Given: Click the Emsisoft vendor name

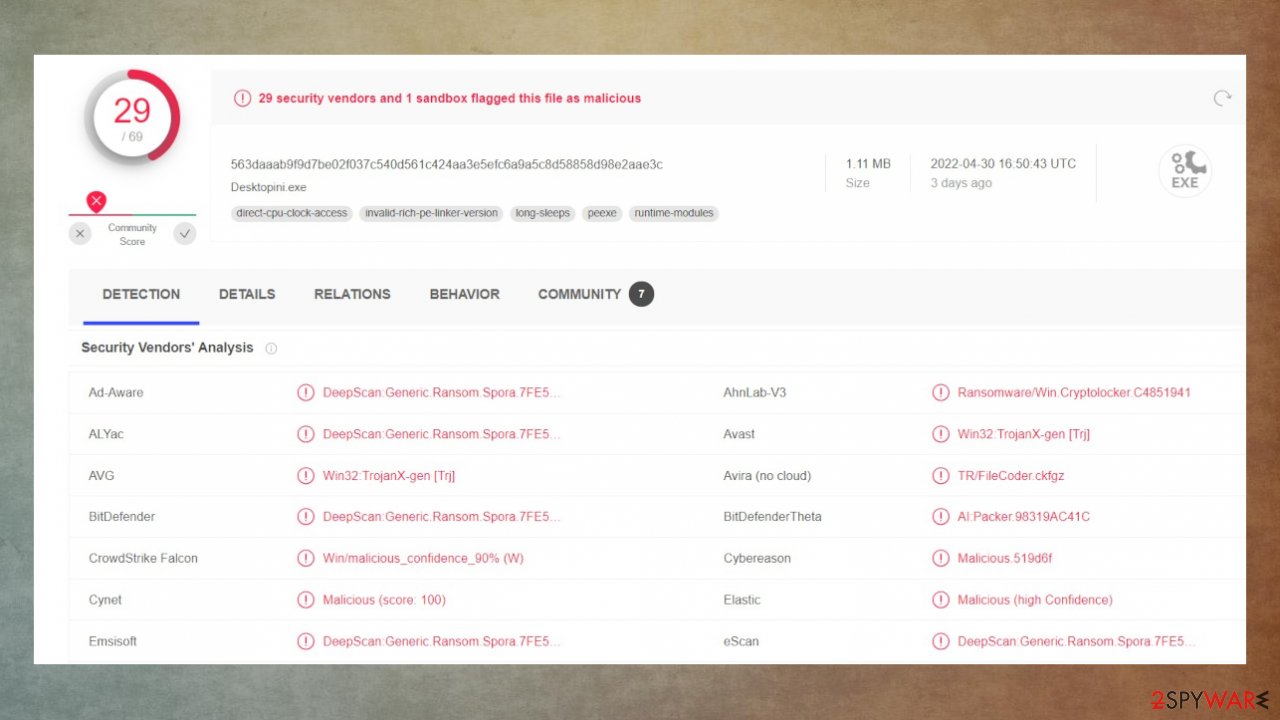Looking at the screenshot, I should point(115,641).
